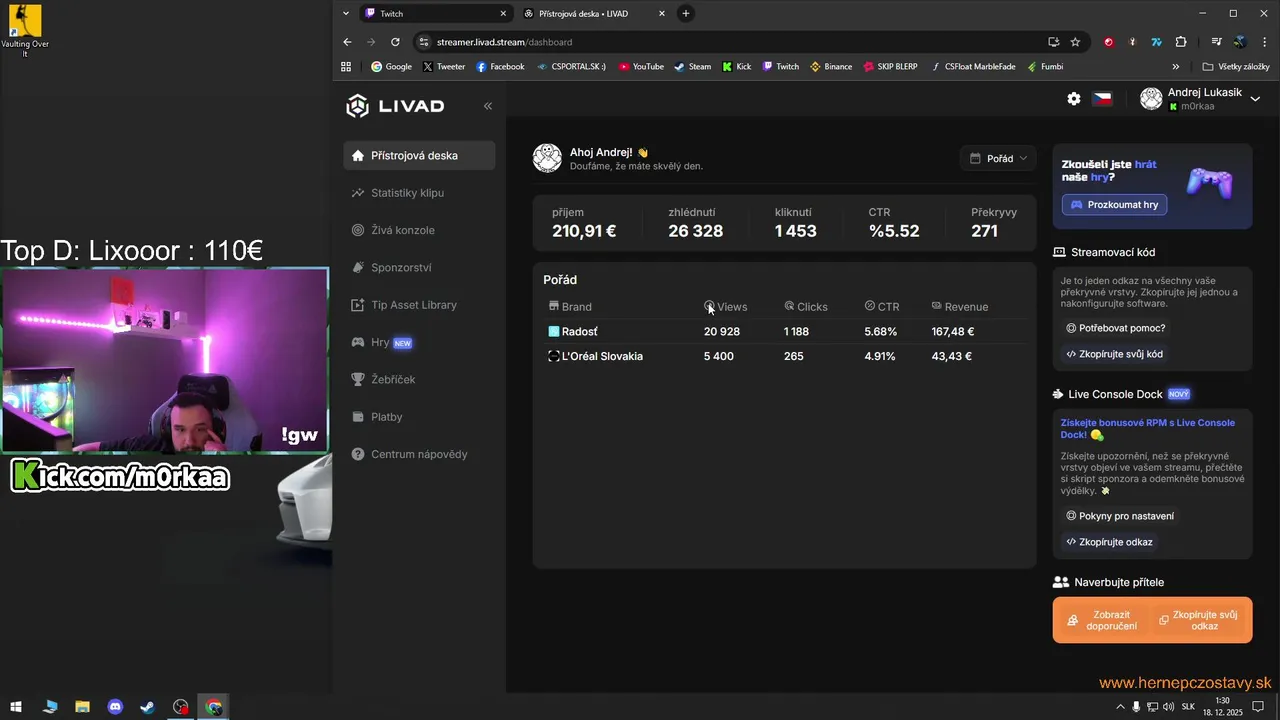Sort table by CTR column header
The image size is (1280, 720).
(882, 307)
